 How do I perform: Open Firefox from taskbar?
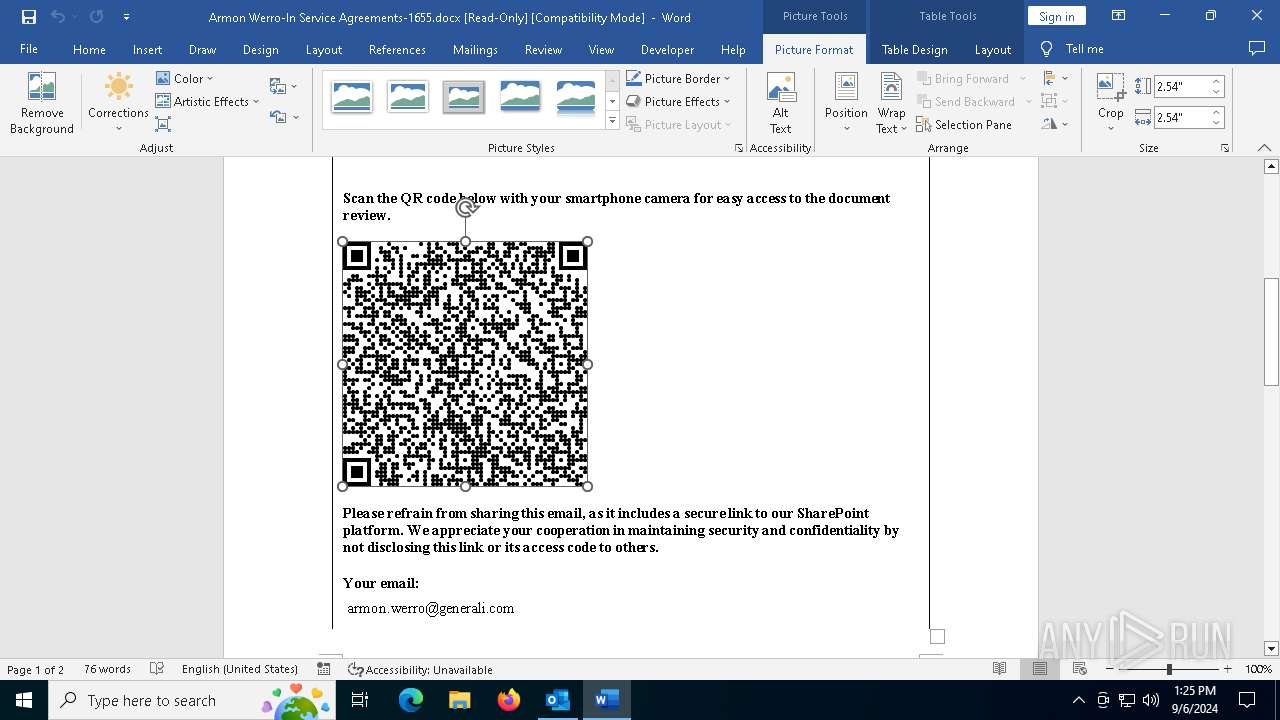coord(509,700)
